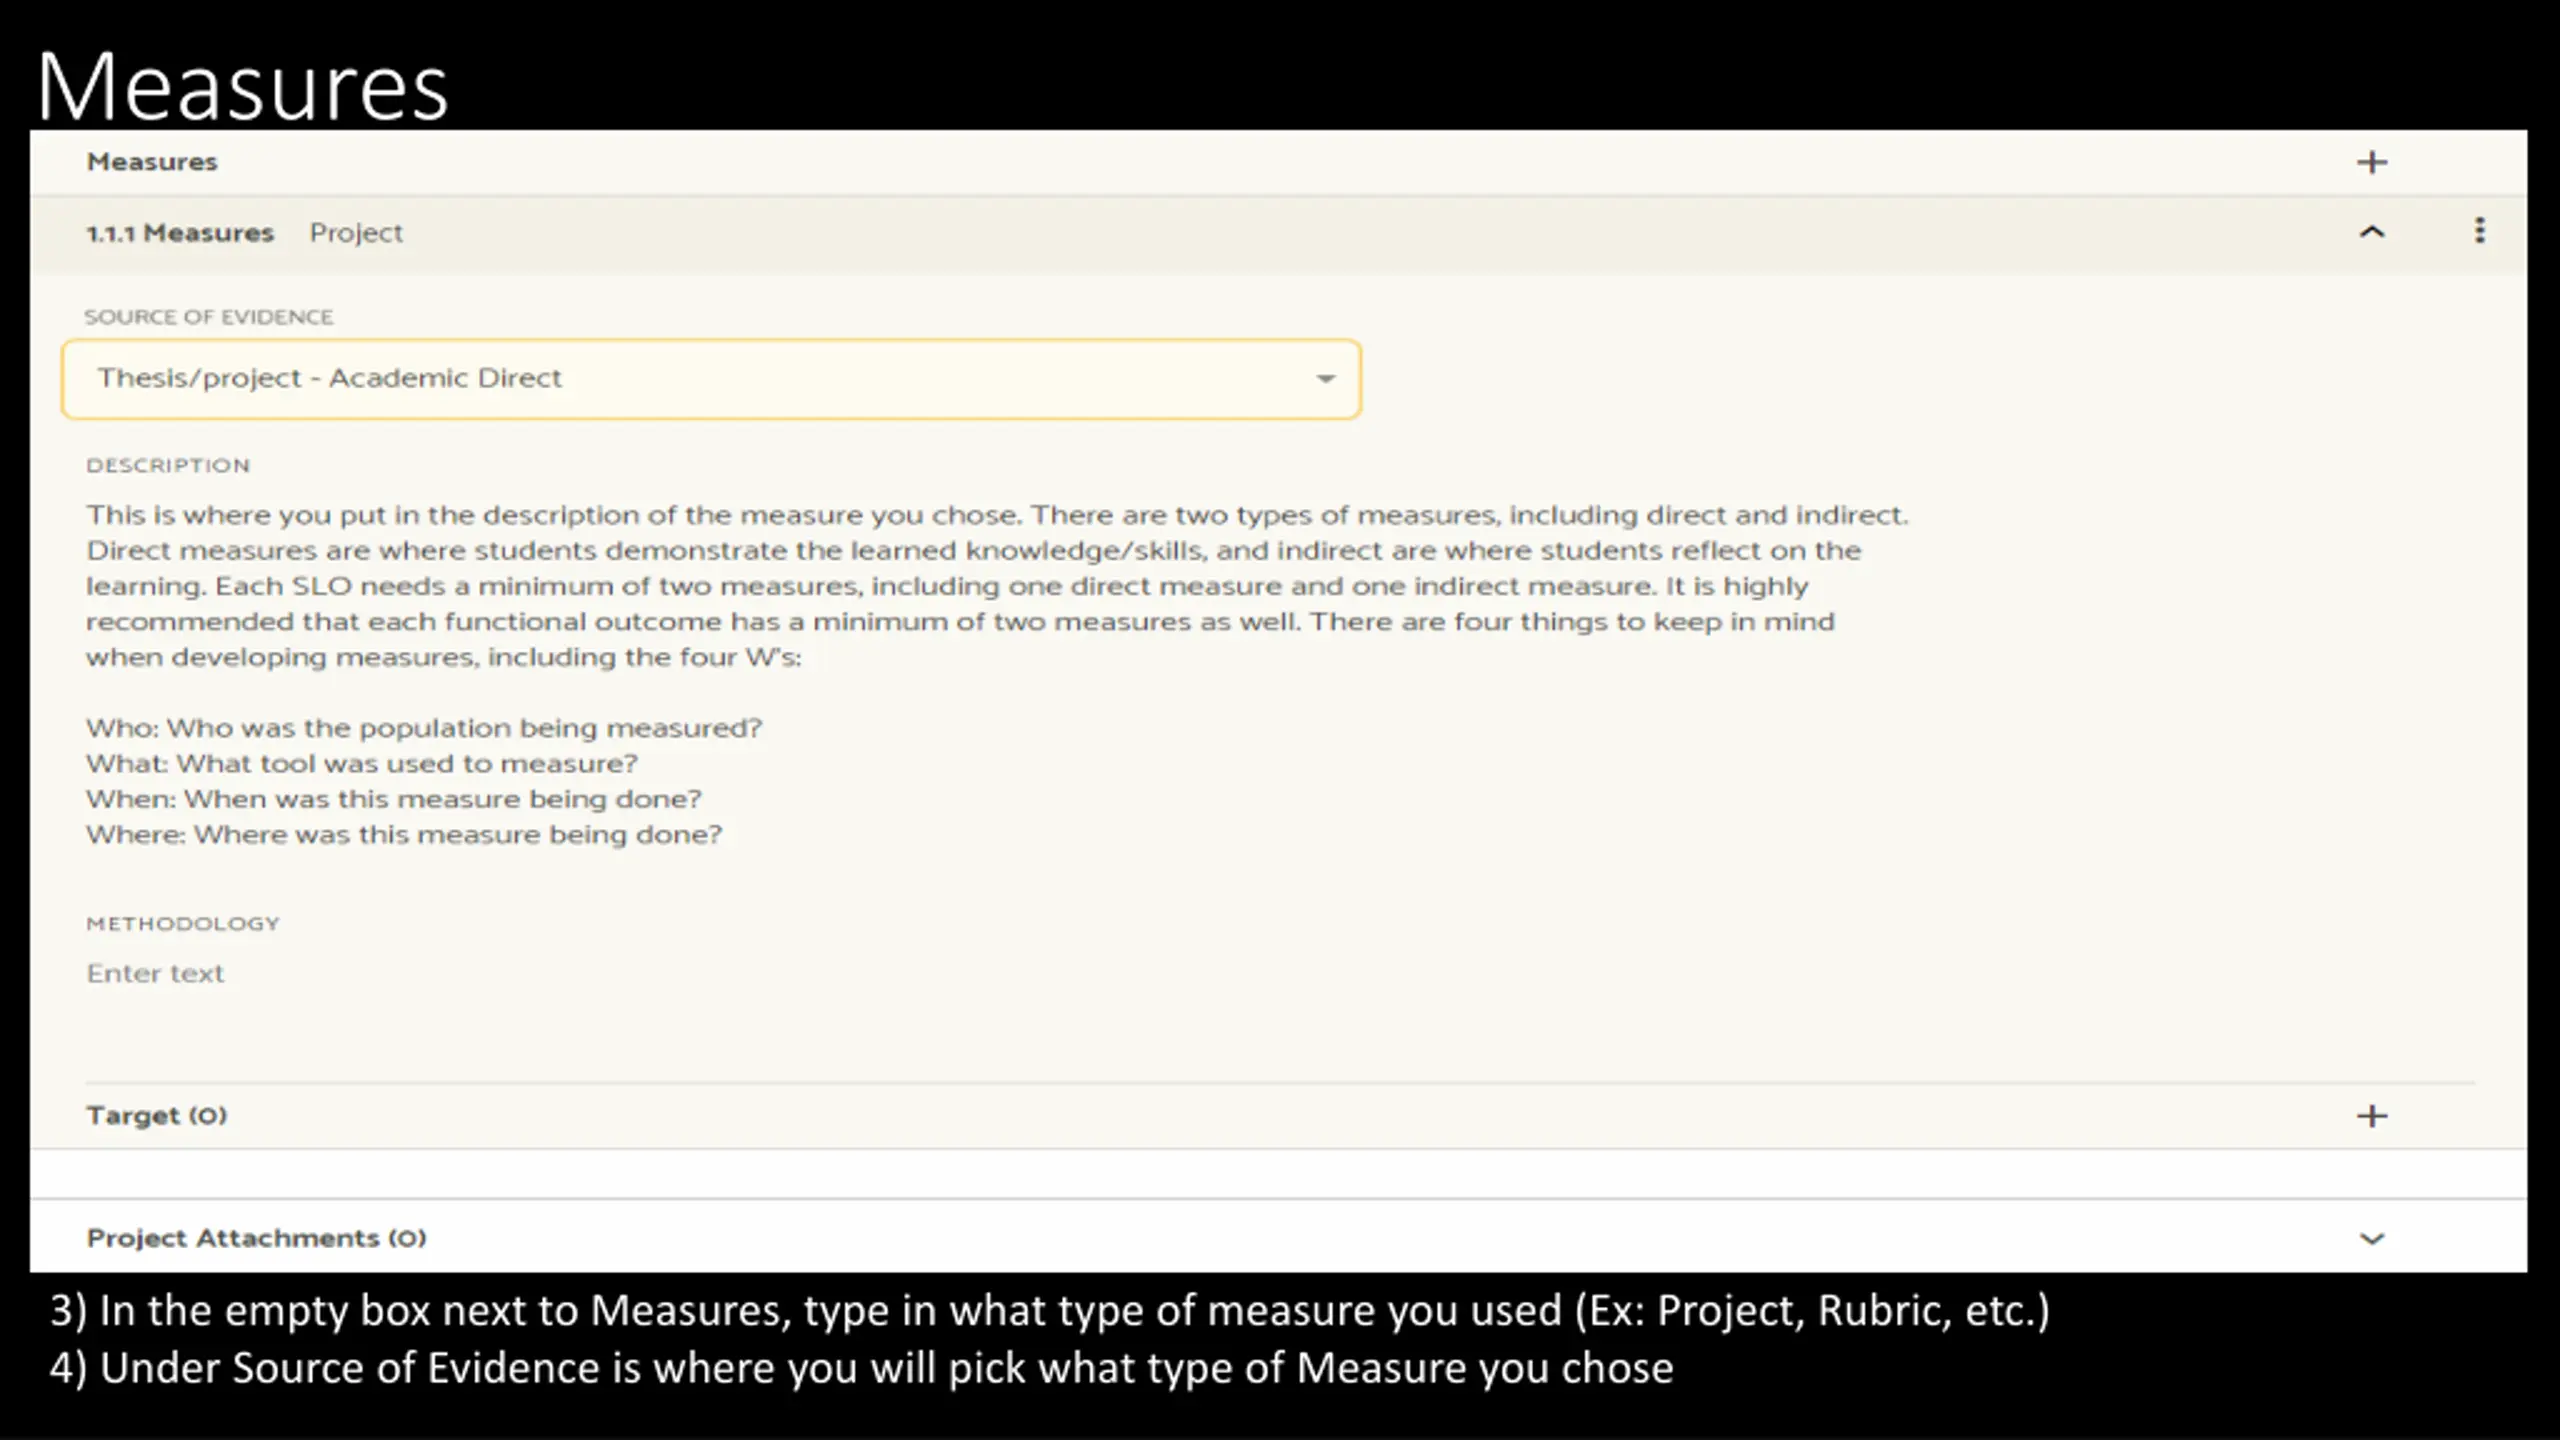Click the DESCRIPTION label
The width and height of the screenshot is (2560, 1440).
[168, 466]
